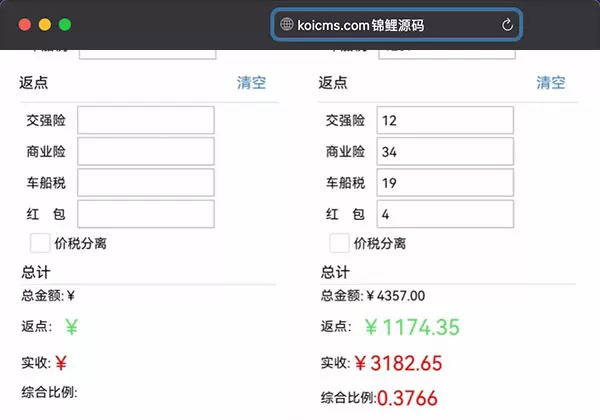Image resolution: width=600 pixels, height=420 pixels.
Task: Click empty 车船税 field in left panel
Action: 146,182
